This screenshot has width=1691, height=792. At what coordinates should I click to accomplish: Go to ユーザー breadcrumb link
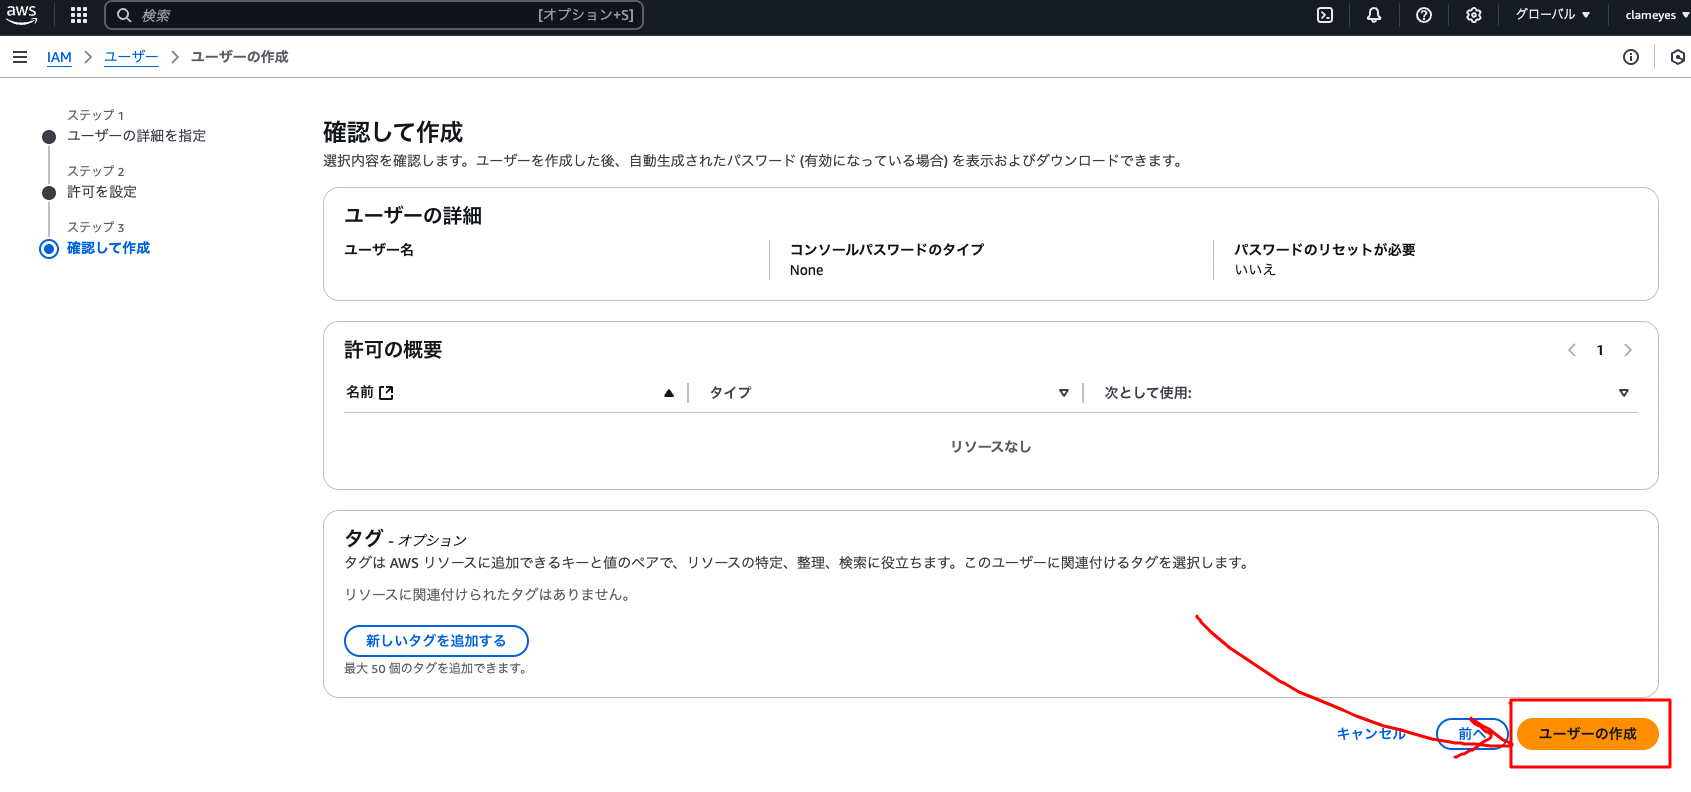[131, 57]
